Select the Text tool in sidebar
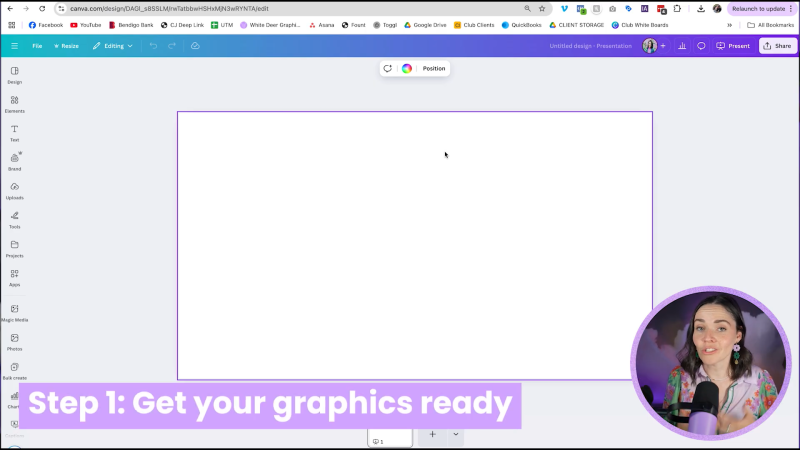The width and height of the screenshot is (800, 450). 14,133
